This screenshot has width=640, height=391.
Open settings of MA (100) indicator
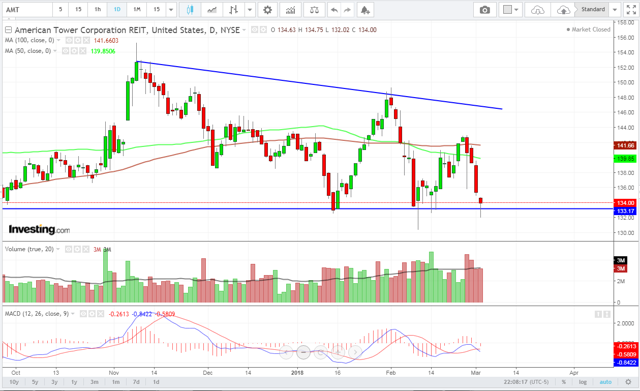point(78,40)
